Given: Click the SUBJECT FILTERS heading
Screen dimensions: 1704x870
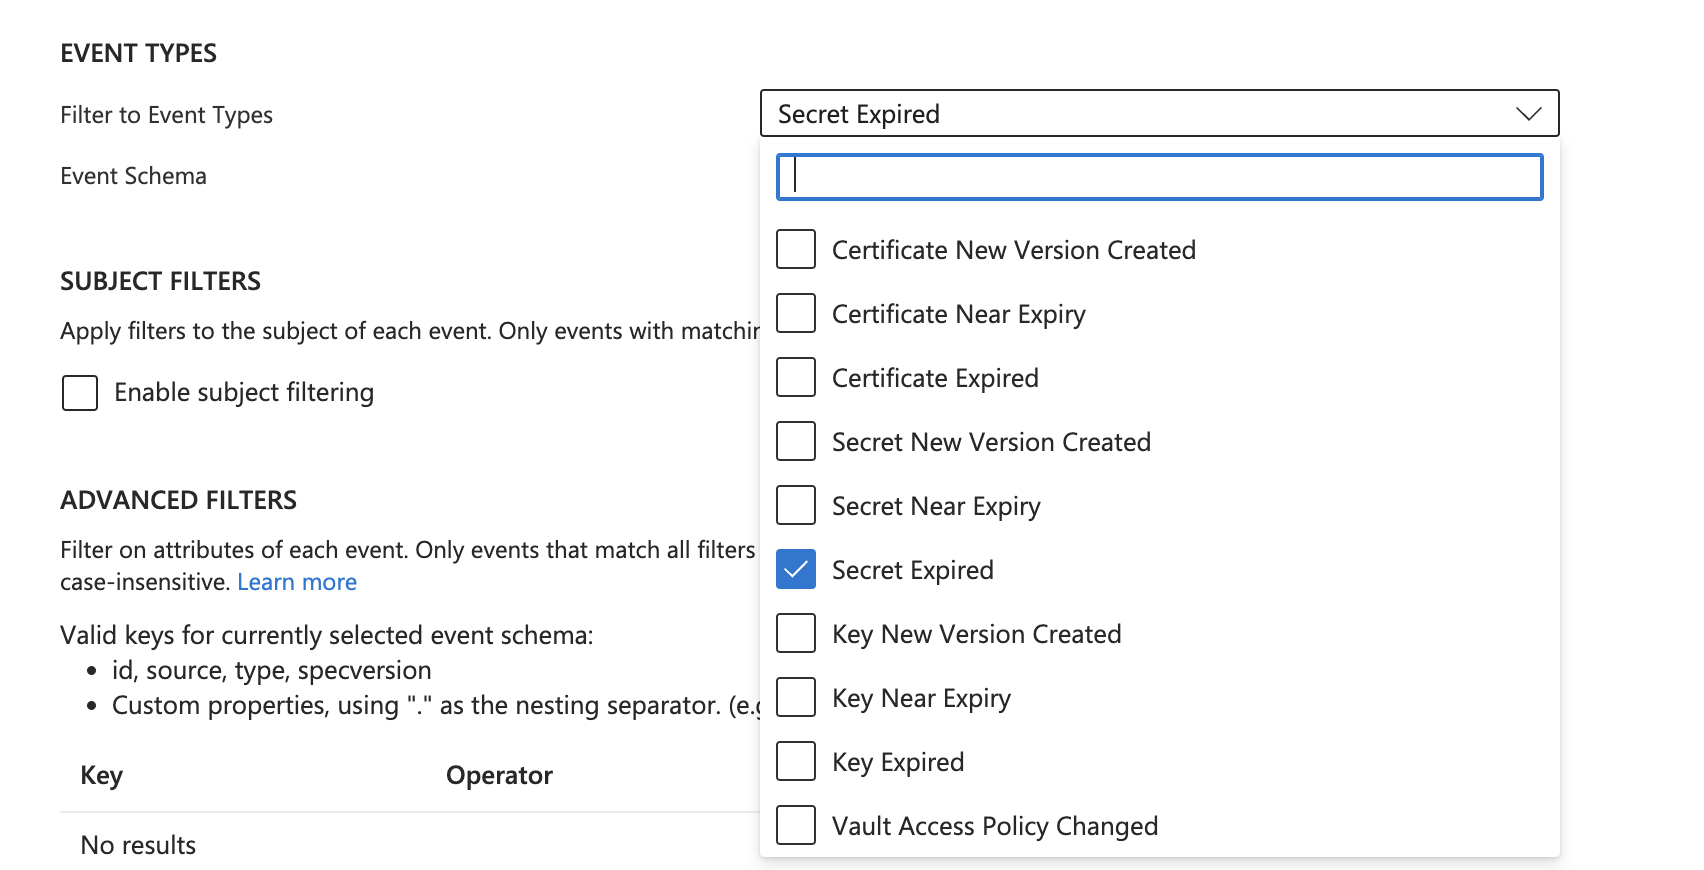Looking at the screenshot, I should 160,281.
